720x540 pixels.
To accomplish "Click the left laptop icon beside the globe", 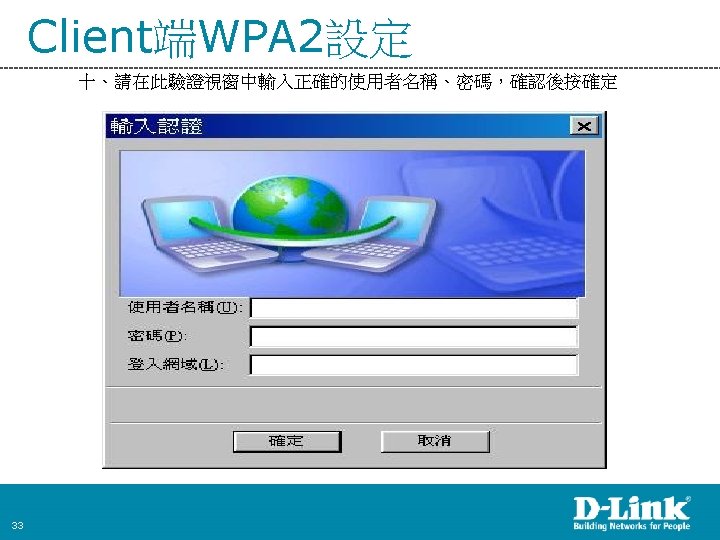I will (202, 233).
